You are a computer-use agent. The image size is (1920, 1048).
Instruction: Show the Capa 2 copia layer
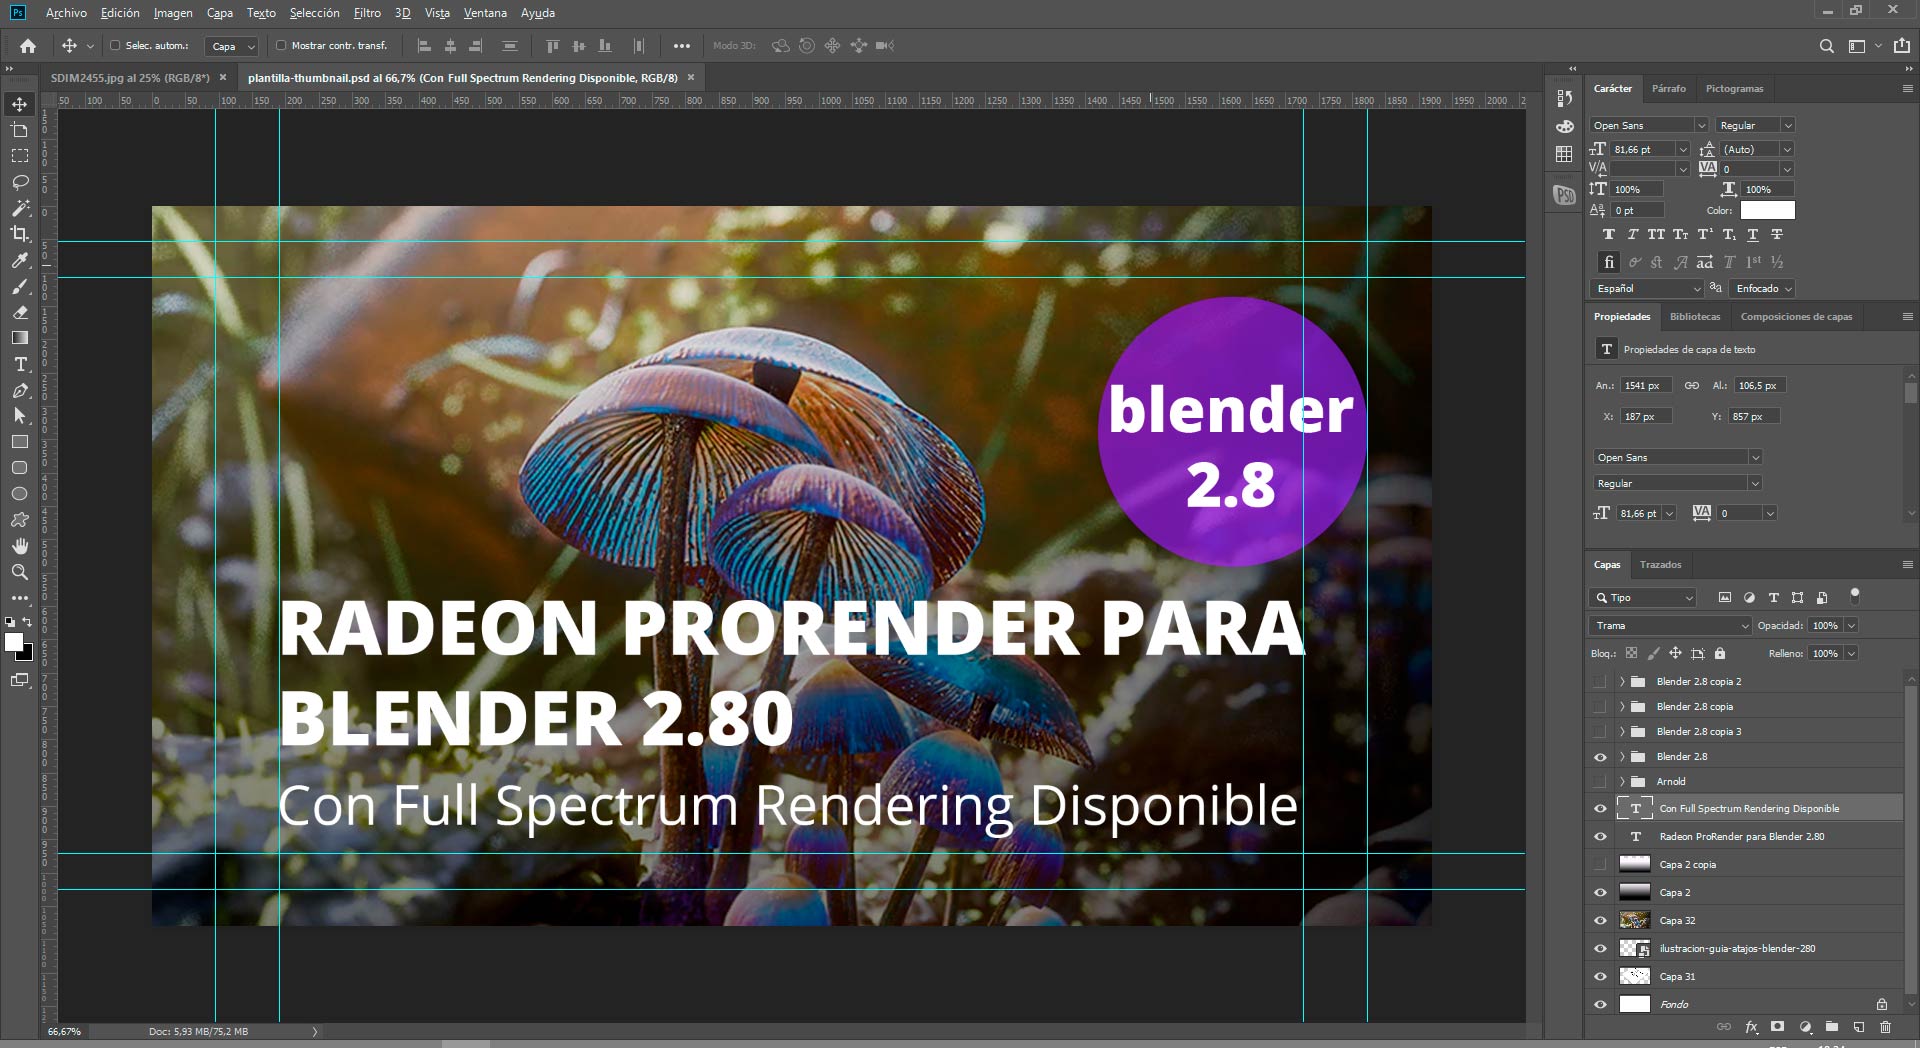[1600, 865]
